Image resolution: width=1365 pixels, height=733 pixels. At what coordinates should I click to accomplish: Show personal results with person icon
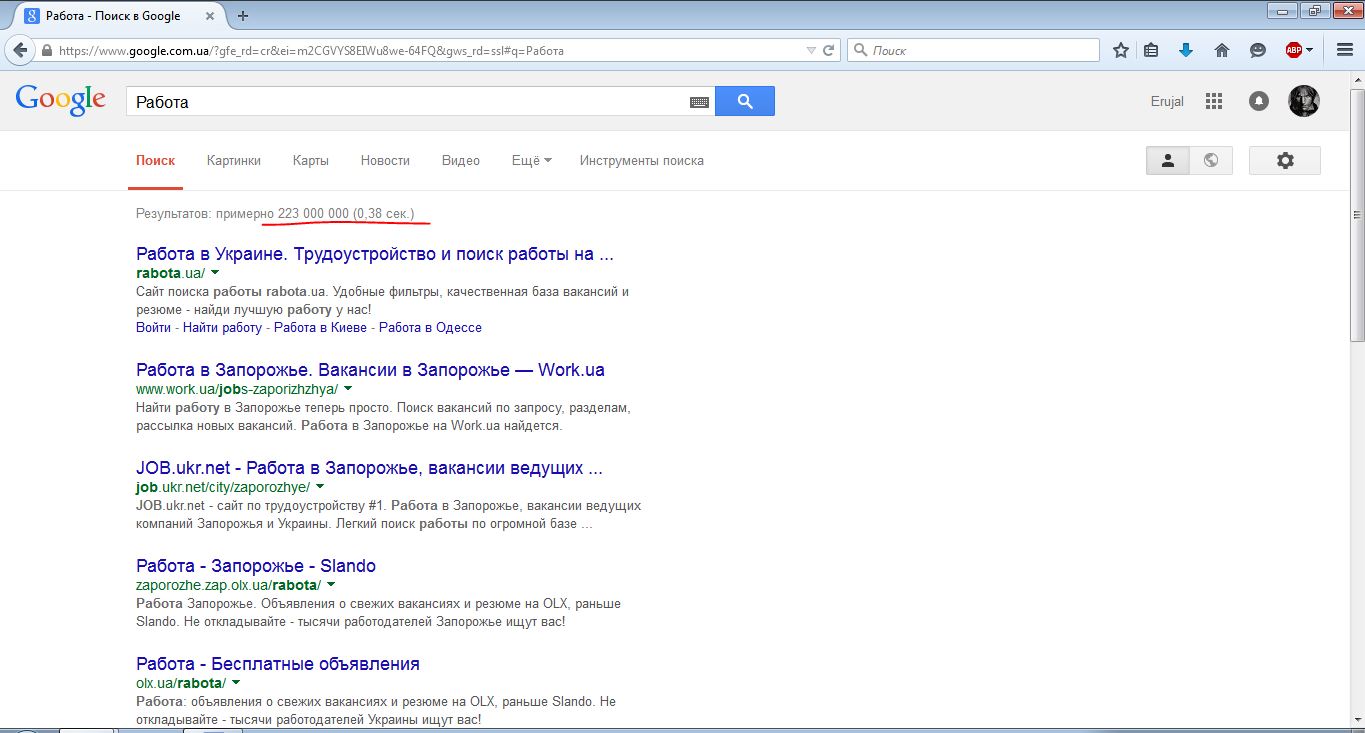[x=1167, y=160]
